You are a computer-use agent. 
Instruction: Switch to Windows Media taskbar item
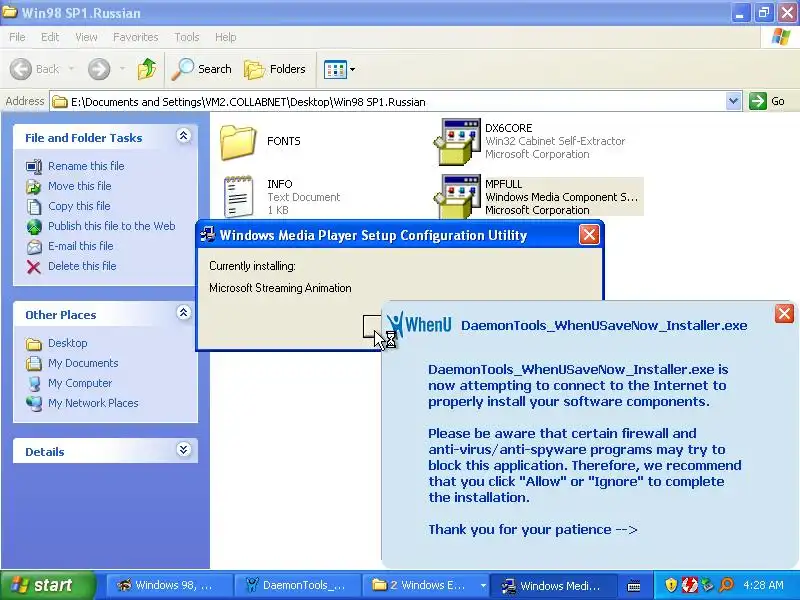tap(554, 585)
